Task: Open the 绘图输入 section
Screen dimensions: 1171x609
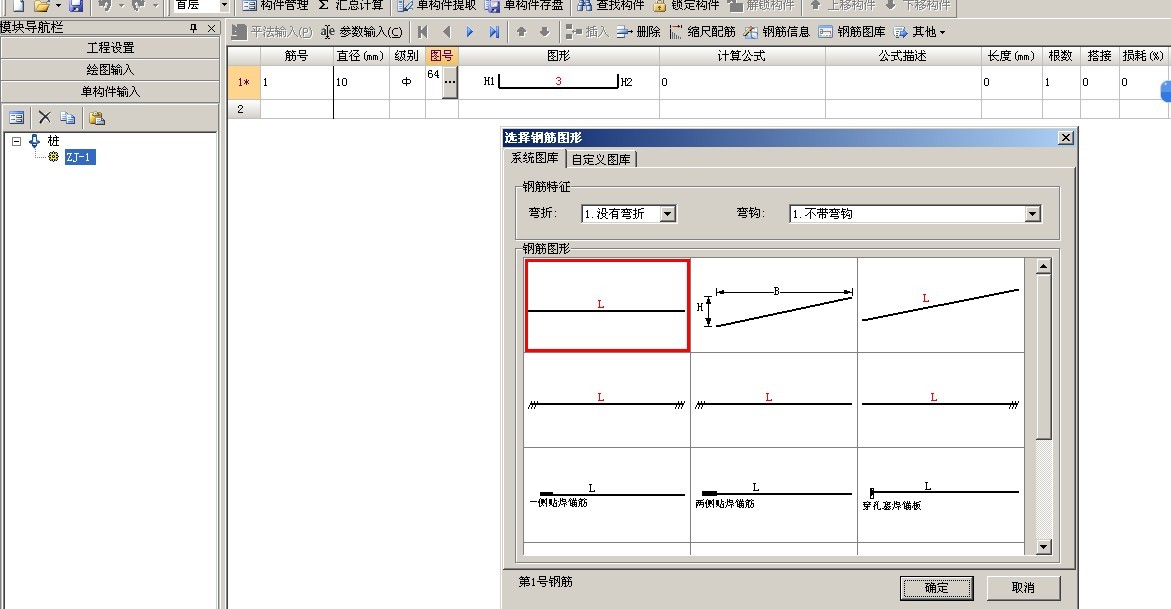Action: coord(111,69)
